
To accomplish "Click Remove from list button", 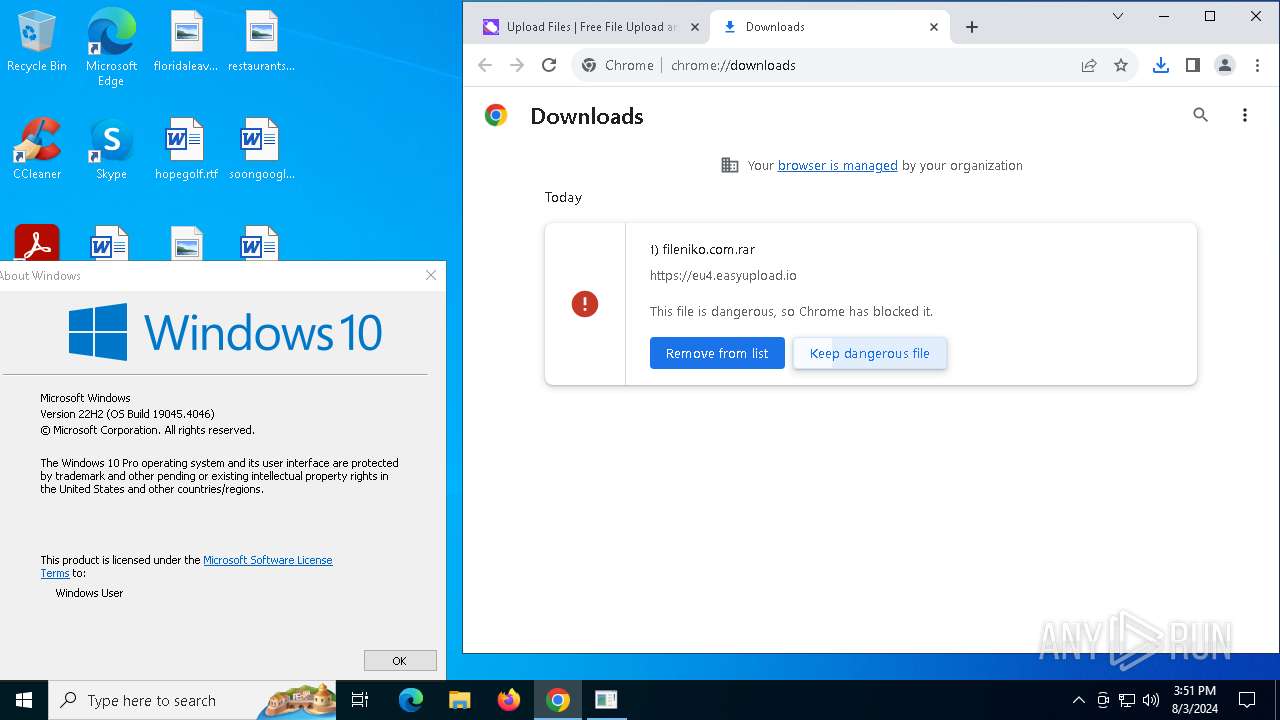I will [x=717, y=353].
